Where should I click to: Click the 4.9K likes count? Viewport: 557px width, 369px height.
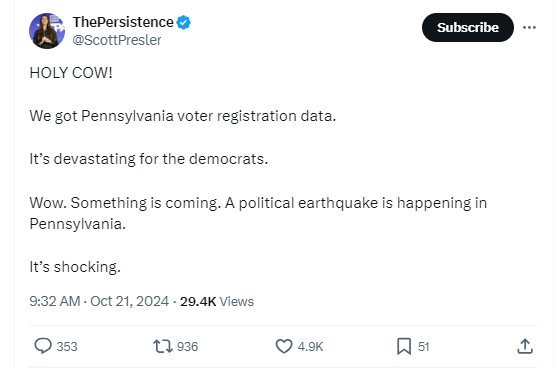pyautogui.click(x=310, y=347)
